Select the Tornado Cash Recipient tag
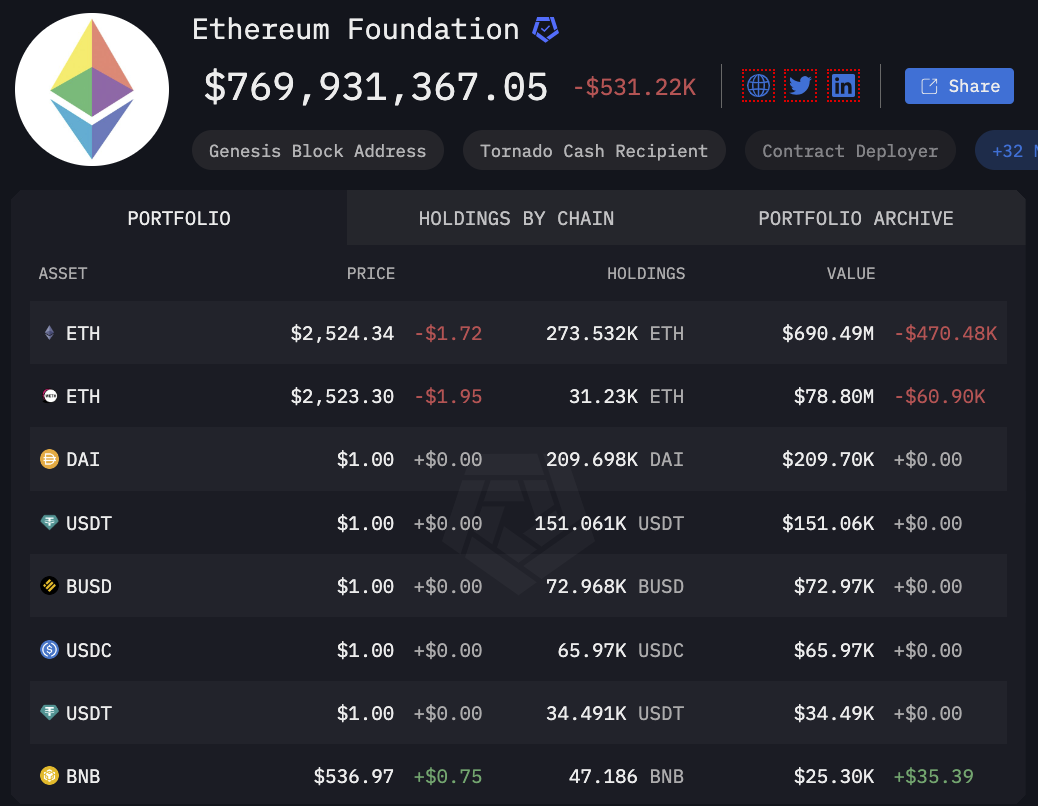This screenshot has width=1038, height=806. tap(594, 150)
